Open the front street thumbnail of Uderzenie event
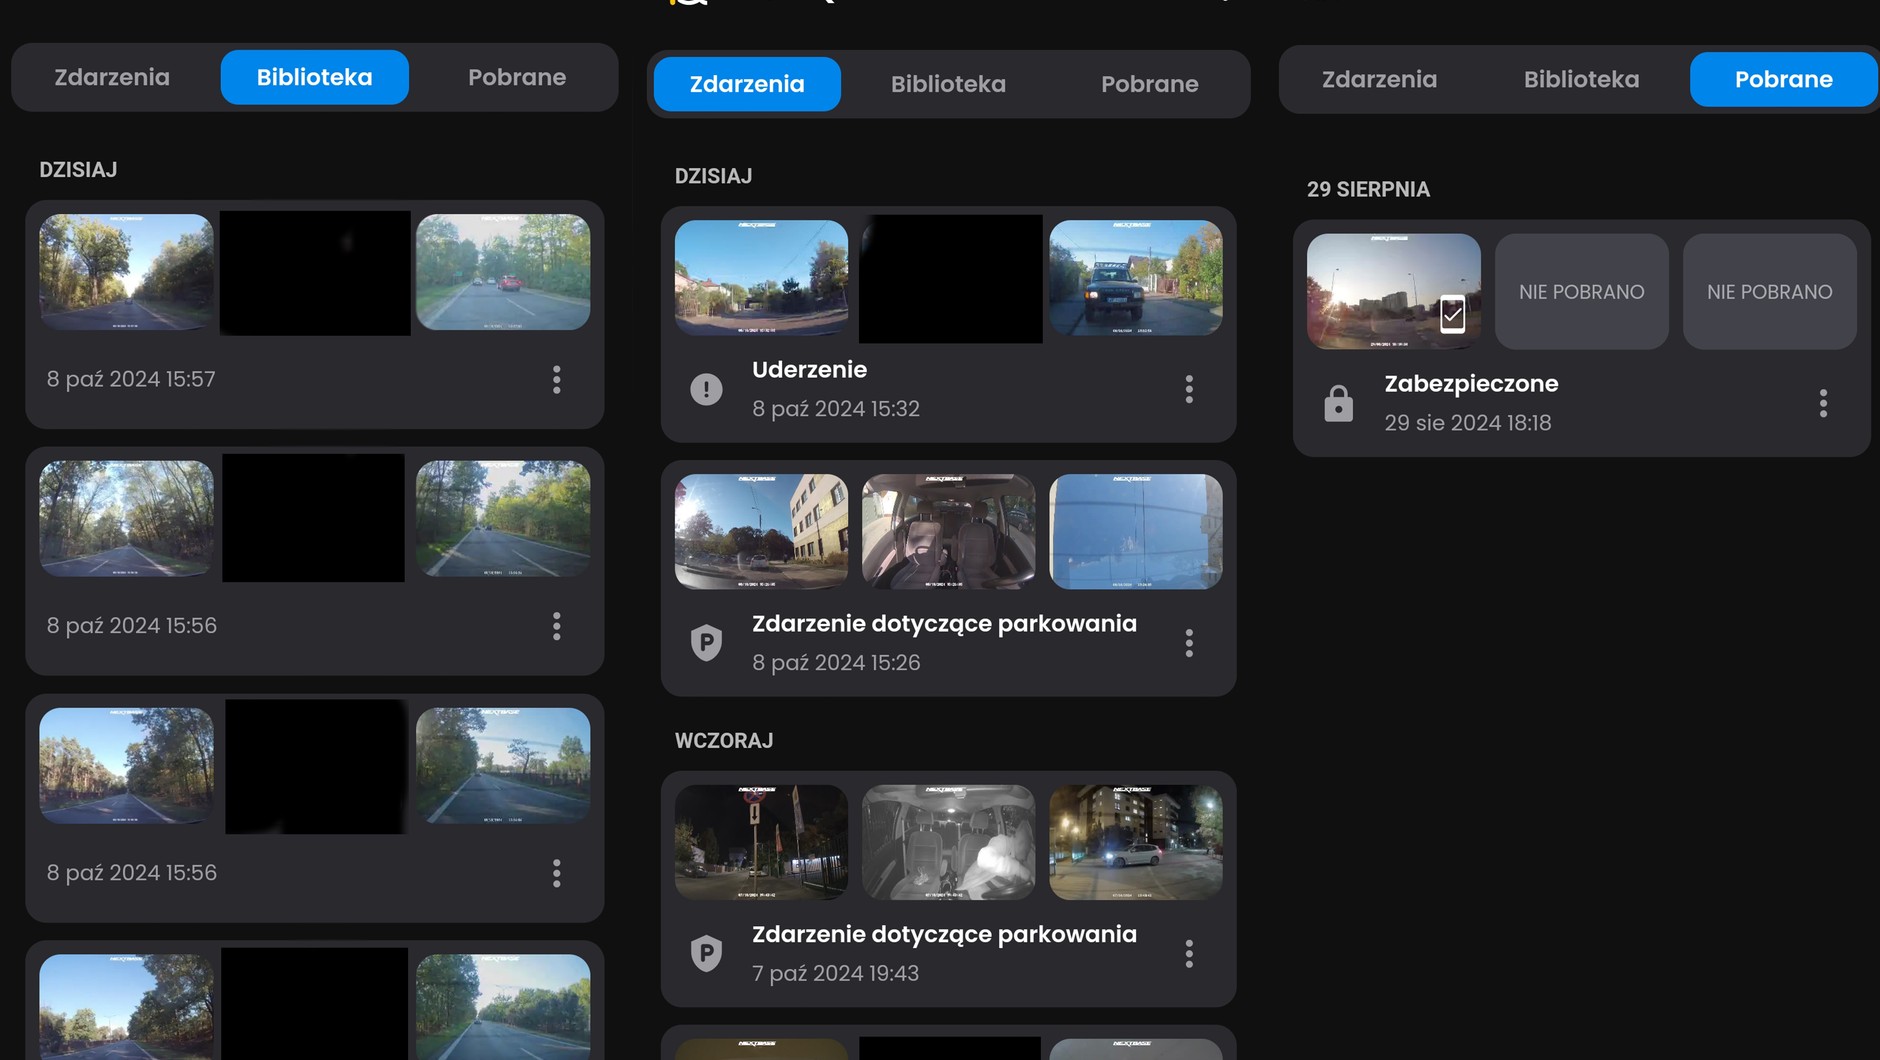 pos(761,278)
